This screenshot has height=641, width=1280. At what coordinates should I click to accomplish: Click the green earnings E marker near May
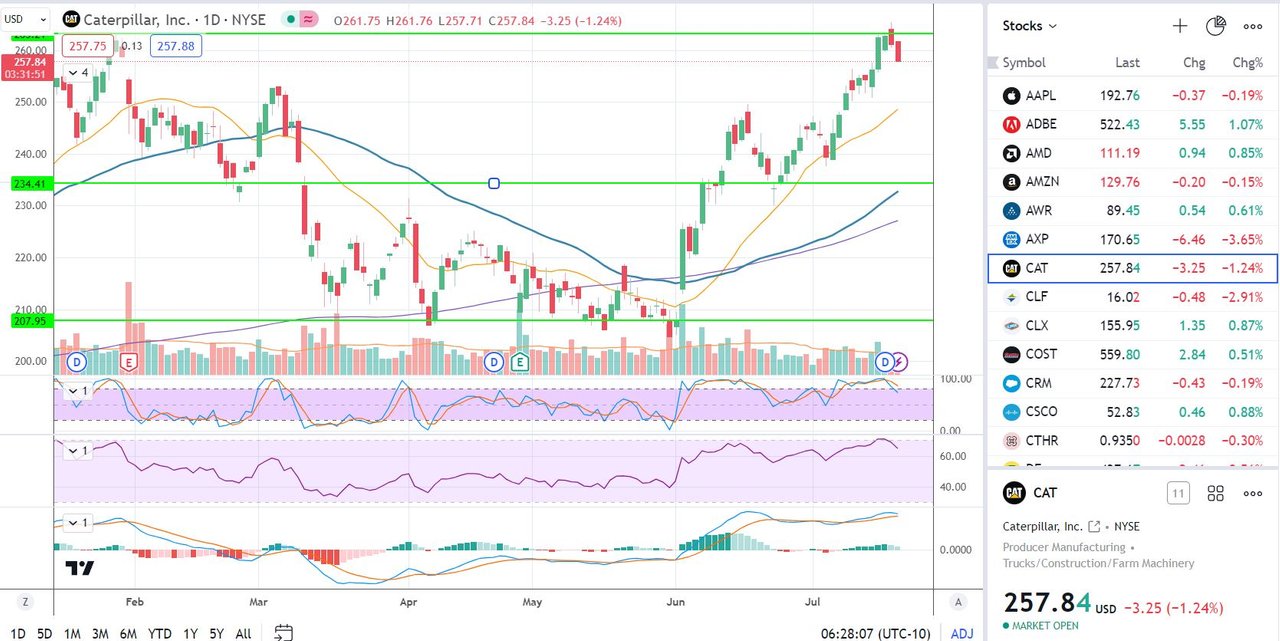(520, 361)
